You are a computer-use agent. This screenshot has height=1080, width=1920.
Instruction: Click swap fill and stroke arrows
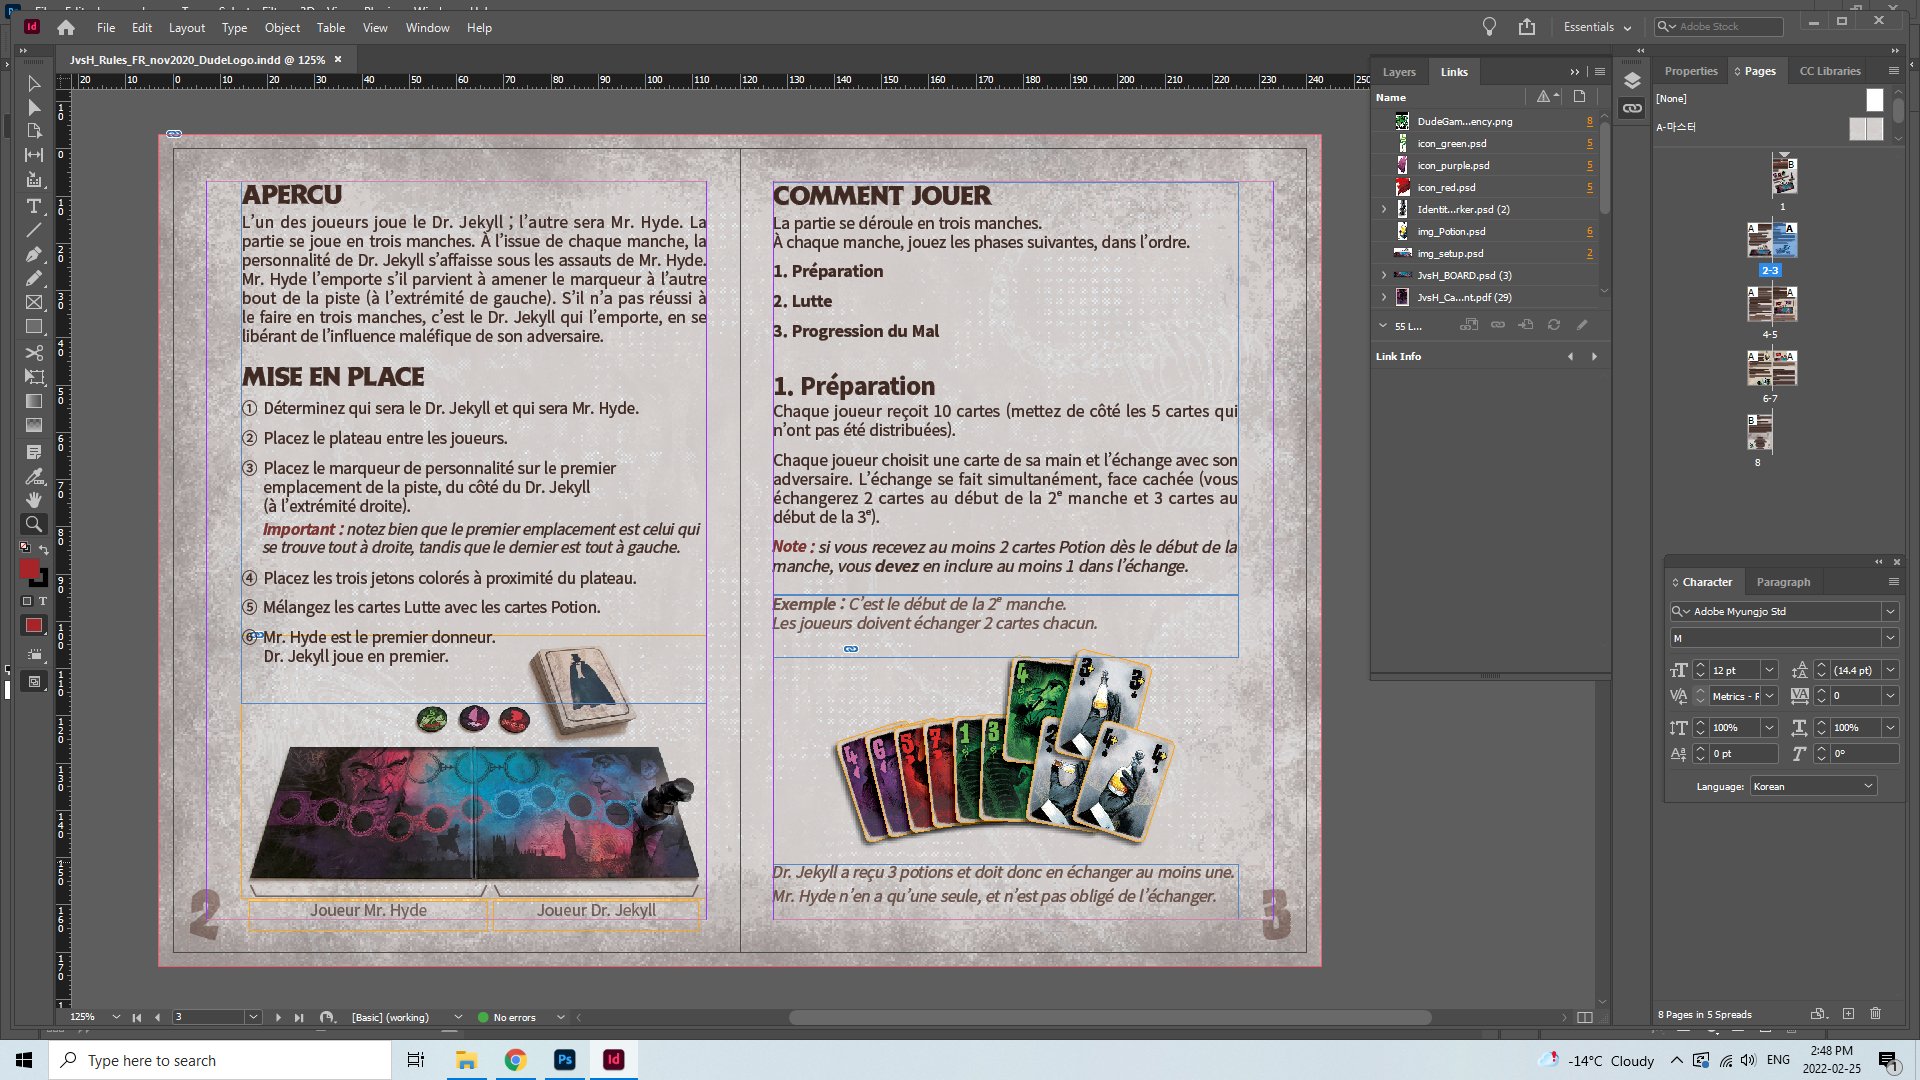point(44,549)
